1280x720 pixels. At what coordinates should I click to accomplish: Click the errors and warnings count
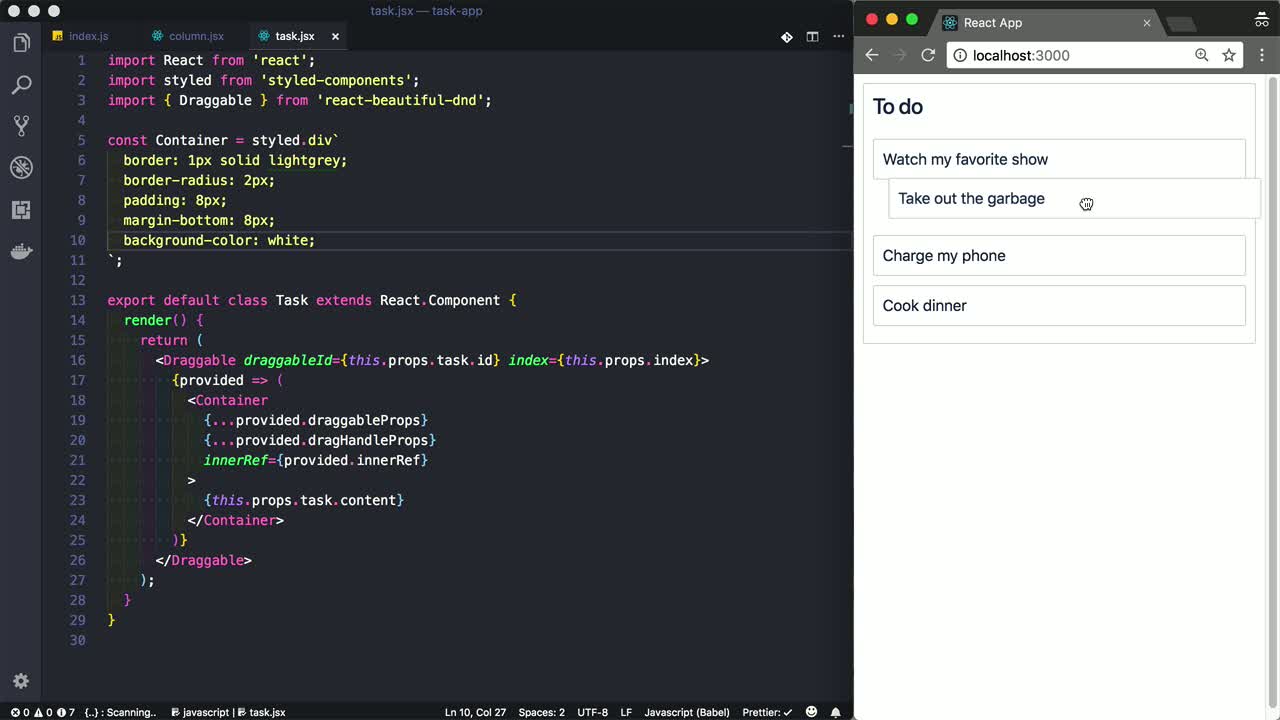tap(42, 712)
